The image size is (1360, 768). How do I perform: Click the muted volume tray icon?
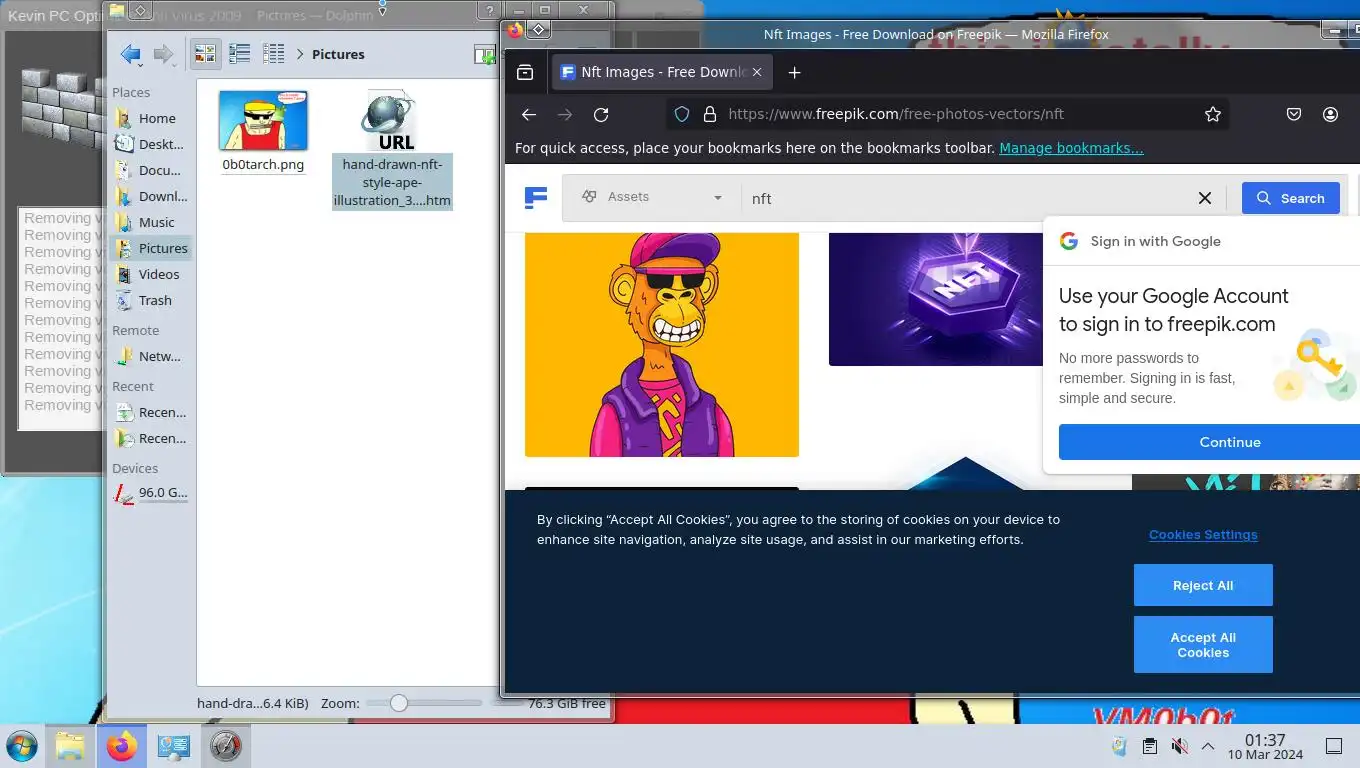(x=1179, y=746)
